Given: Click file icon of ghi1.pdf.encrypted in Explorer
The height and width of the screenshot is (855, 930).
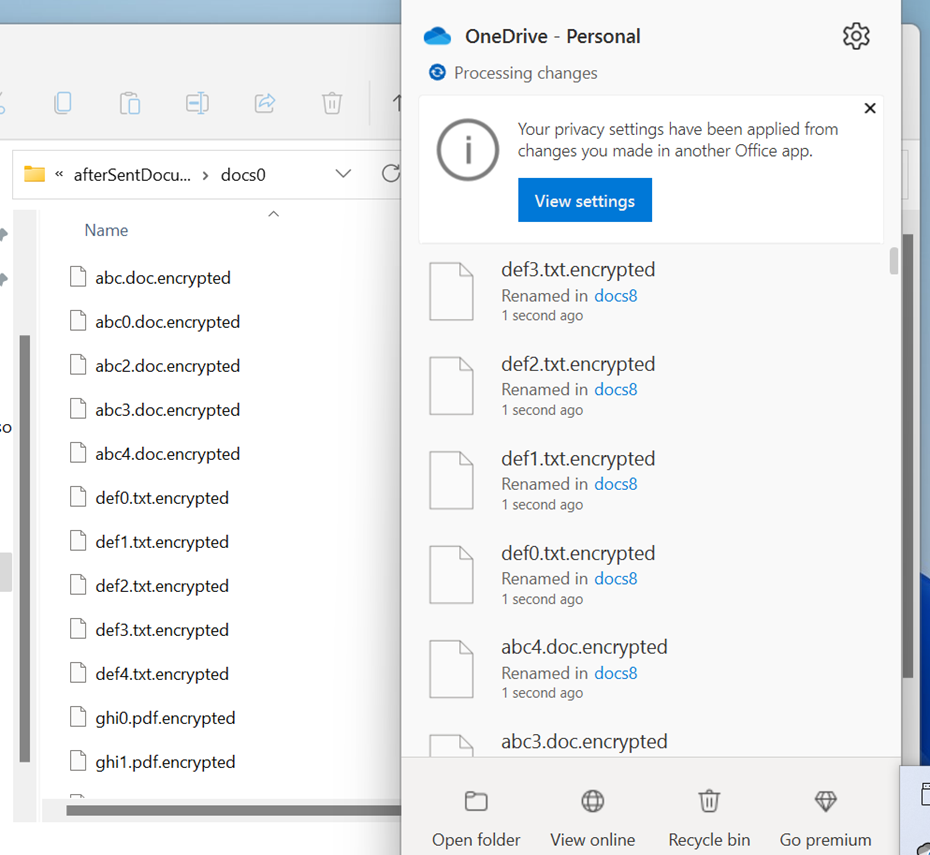Looking at the screenshot, I should click(78, 760).
